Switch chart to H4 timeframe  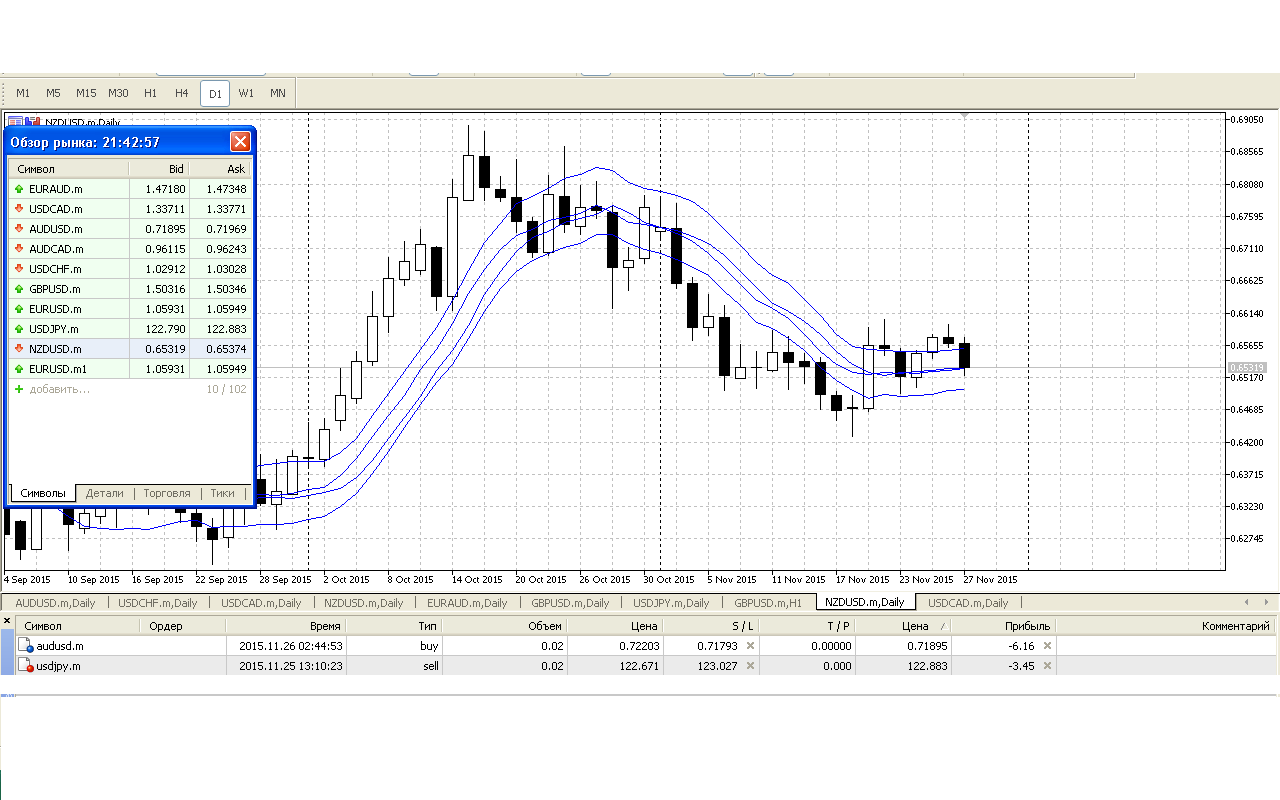click(181, 93)
